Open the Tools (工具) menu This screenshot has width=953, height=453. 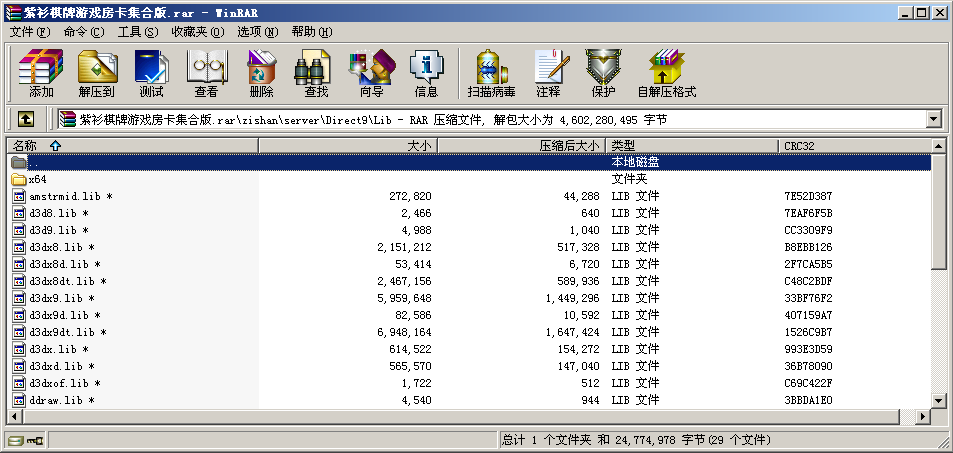[x=138, y=32]
